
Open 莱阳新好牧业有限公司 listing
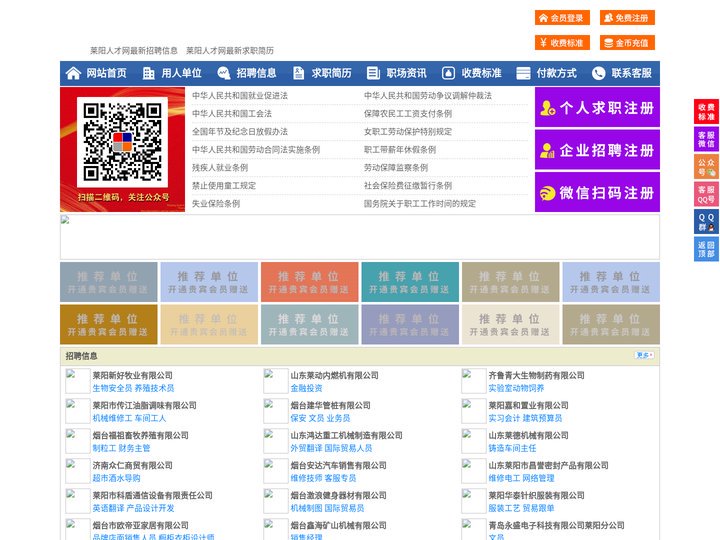click(132, 375)
